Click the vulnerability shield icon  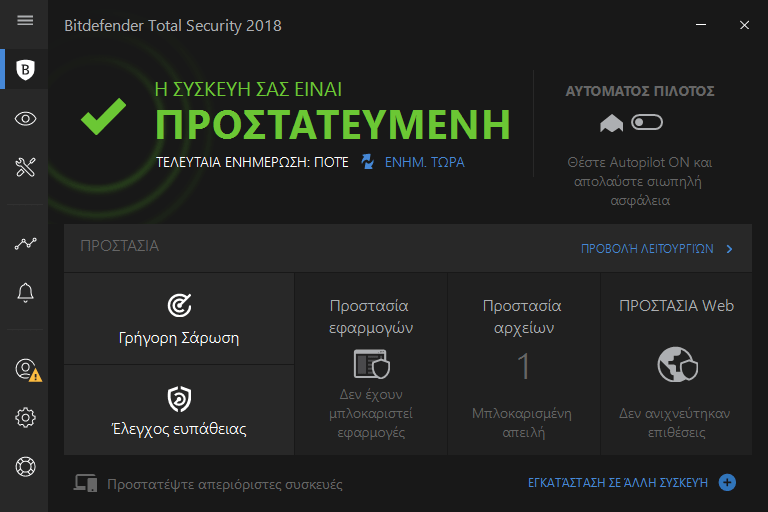coord(179,398)
